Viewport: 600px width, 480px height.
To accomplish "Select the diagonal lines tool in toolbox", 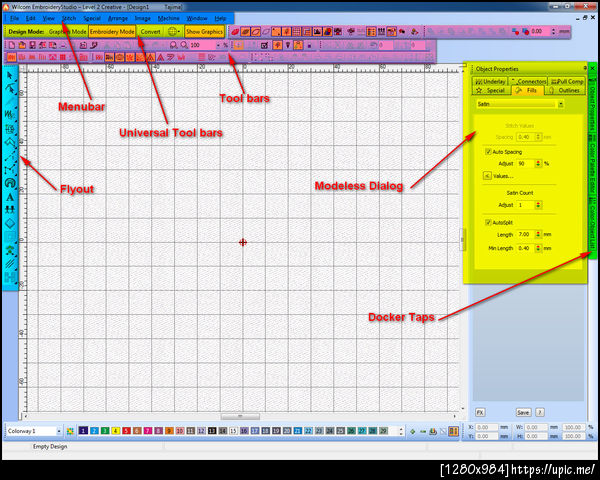I will point(10,263).
